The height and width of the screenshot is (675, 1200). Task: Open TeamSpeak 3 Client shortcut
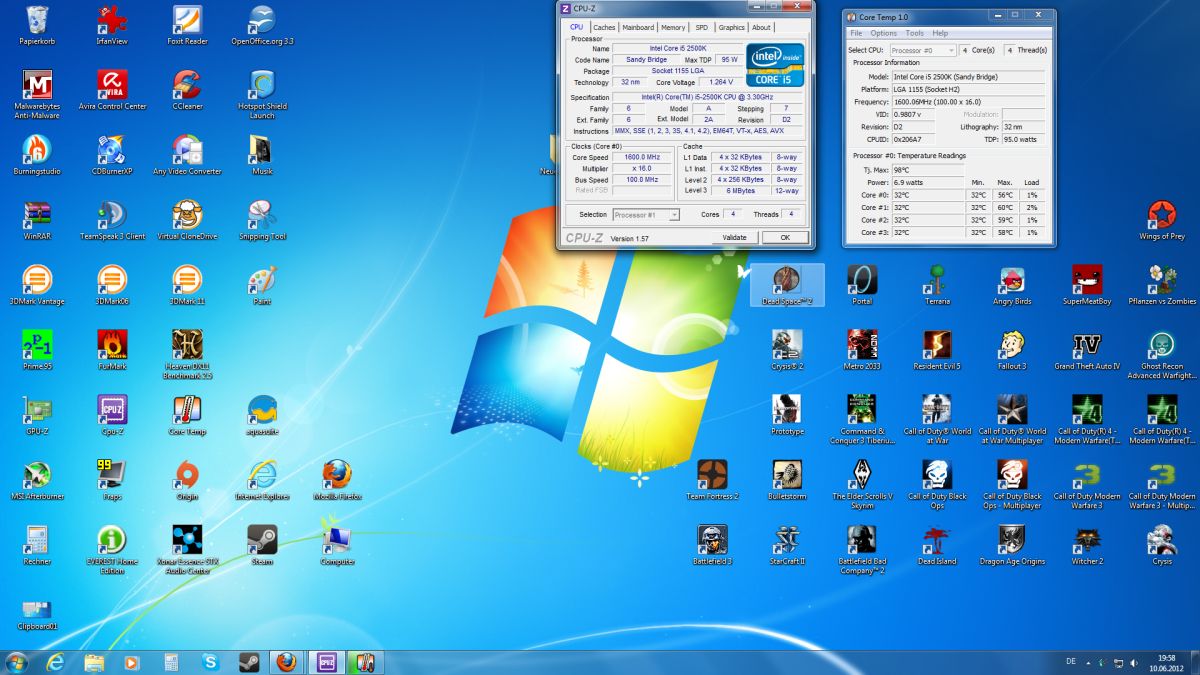pyautogui.click(x=112, y=220)
